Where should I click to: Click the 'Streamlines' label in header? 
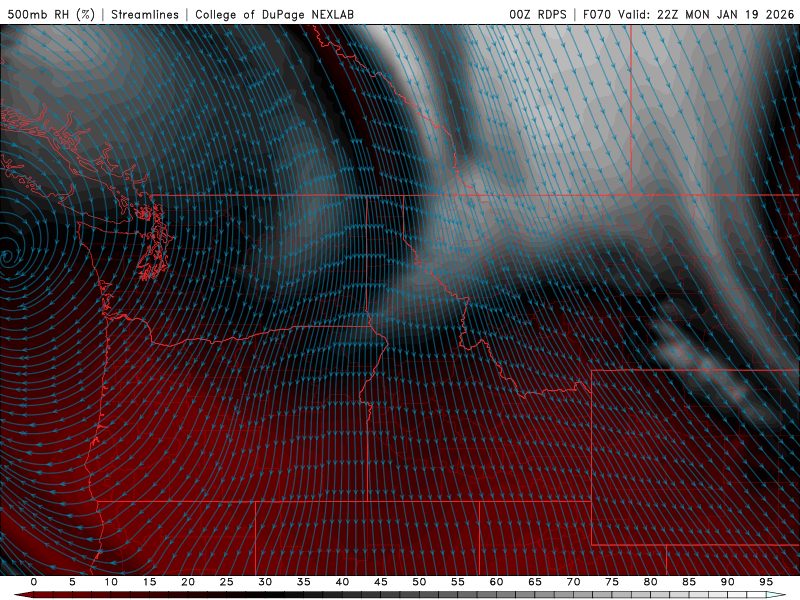pos(145,14)
